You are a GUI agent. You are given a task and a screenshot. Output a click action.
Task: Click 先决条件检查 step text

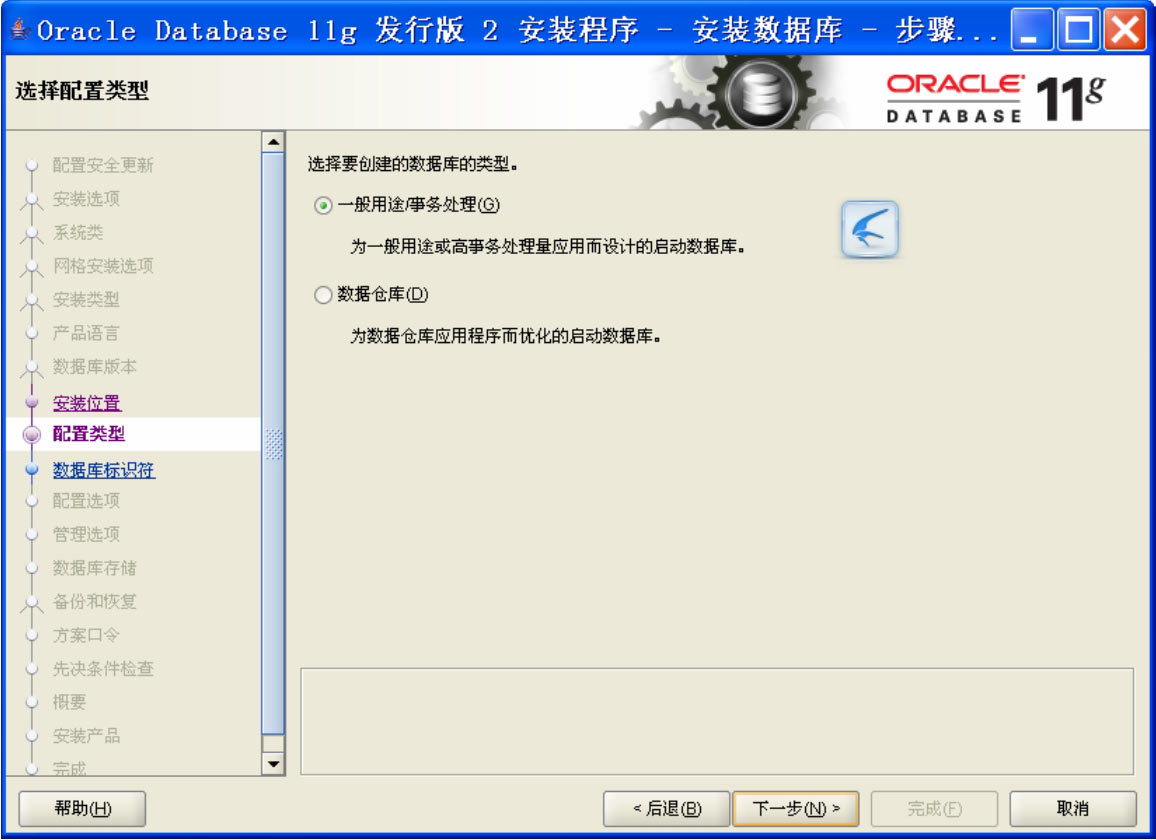103,668
